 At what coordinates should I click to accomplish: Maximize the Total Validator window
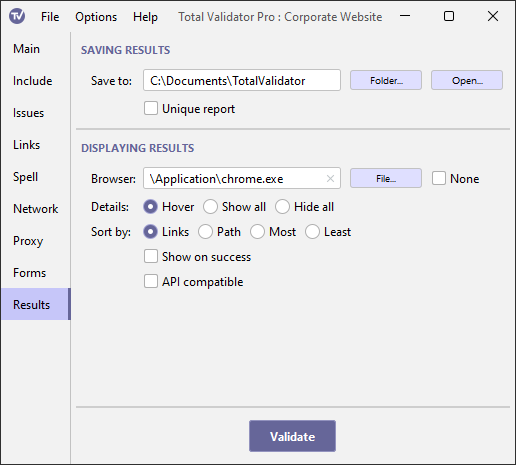pyautogui.click(x=449, y=16)
